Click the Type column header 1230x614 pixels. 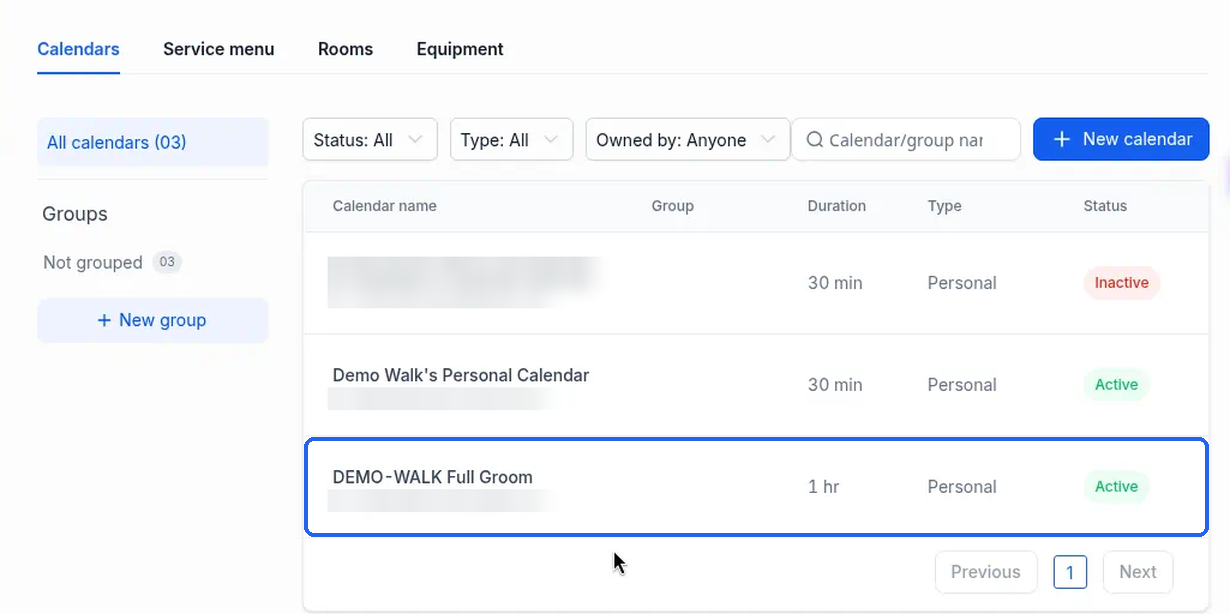pyautogui.click(x=945, y=206)
